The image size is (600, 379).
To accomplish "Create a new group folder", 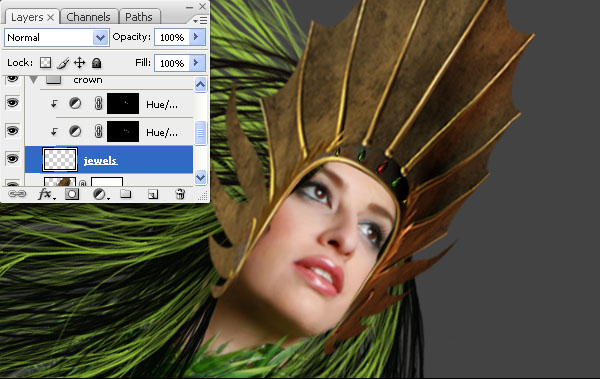I will (x=126, y=194).
